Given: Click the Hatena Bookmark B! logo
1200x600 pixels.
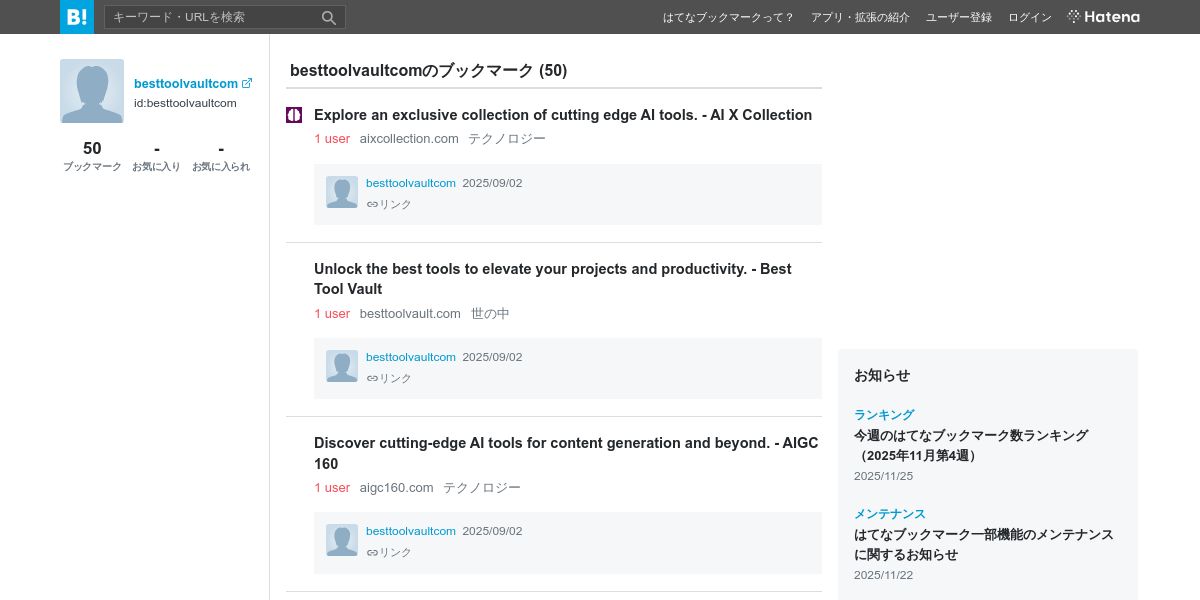Looking at the screenshot, I should click(77, 17).
